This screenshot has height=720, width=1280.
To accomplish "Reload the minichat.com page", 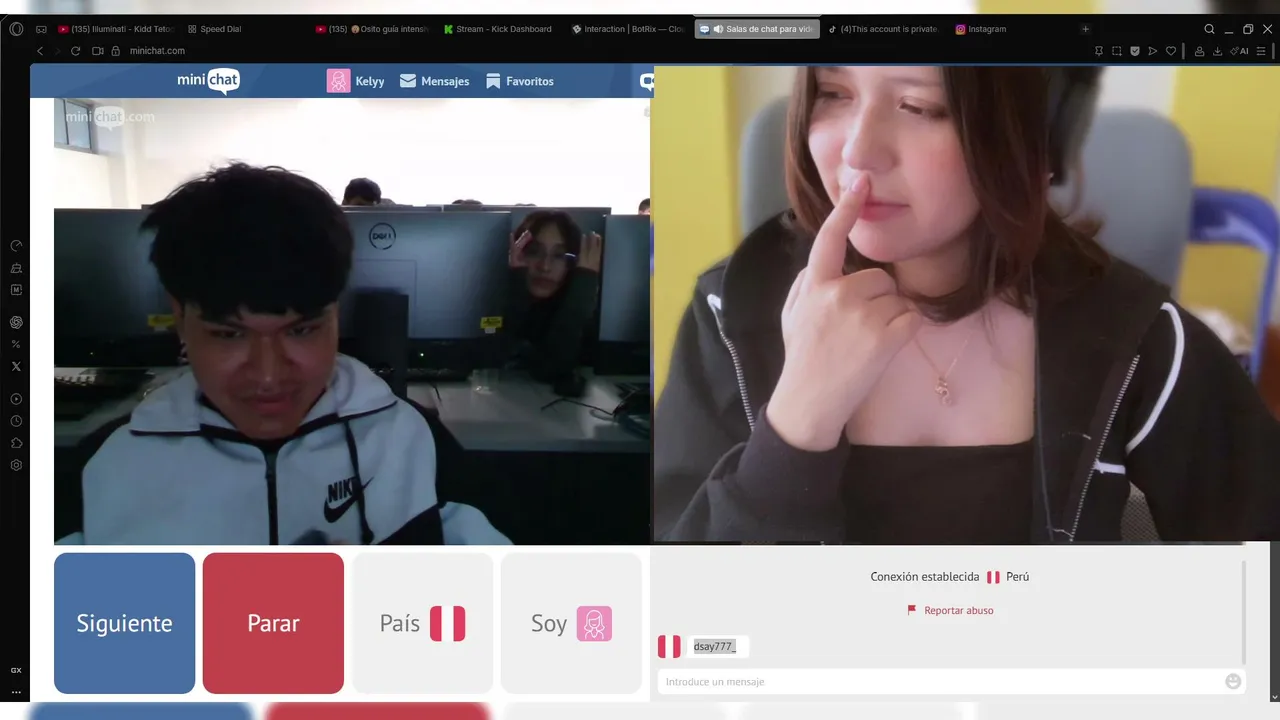I will point(75,51).
